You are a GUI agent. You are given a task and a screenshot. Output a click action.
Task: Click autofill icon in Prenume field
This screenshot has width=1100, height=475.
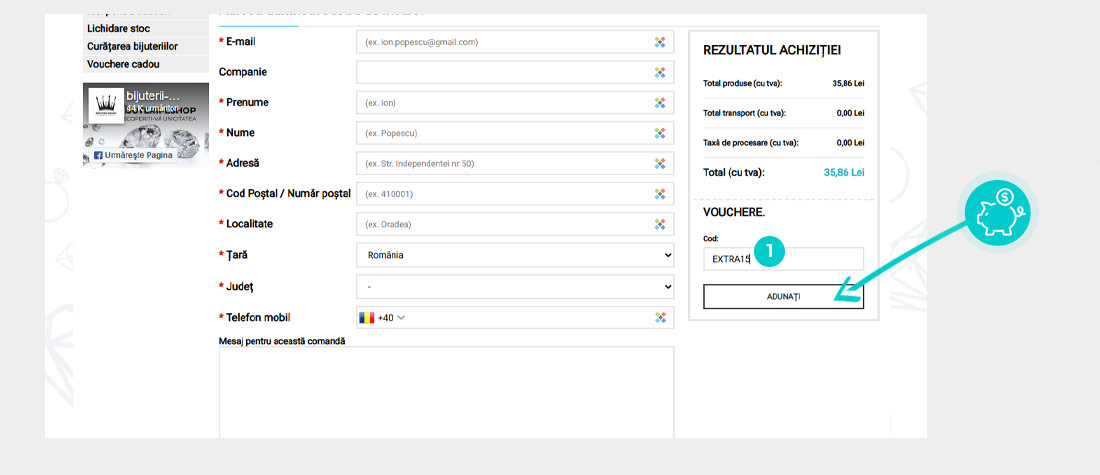(660, 103)
